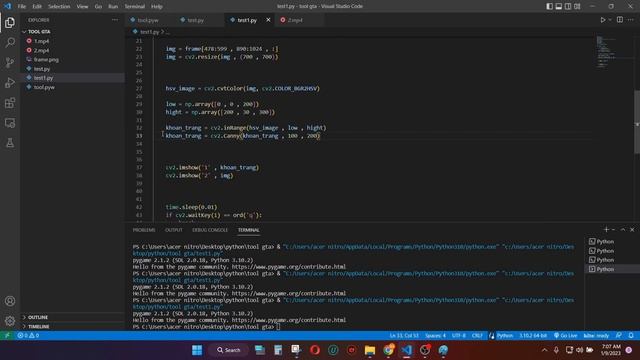This screenshot has height=360, width=640.
Task: Click Go Live in the status bar
Action: pos(565,336)
